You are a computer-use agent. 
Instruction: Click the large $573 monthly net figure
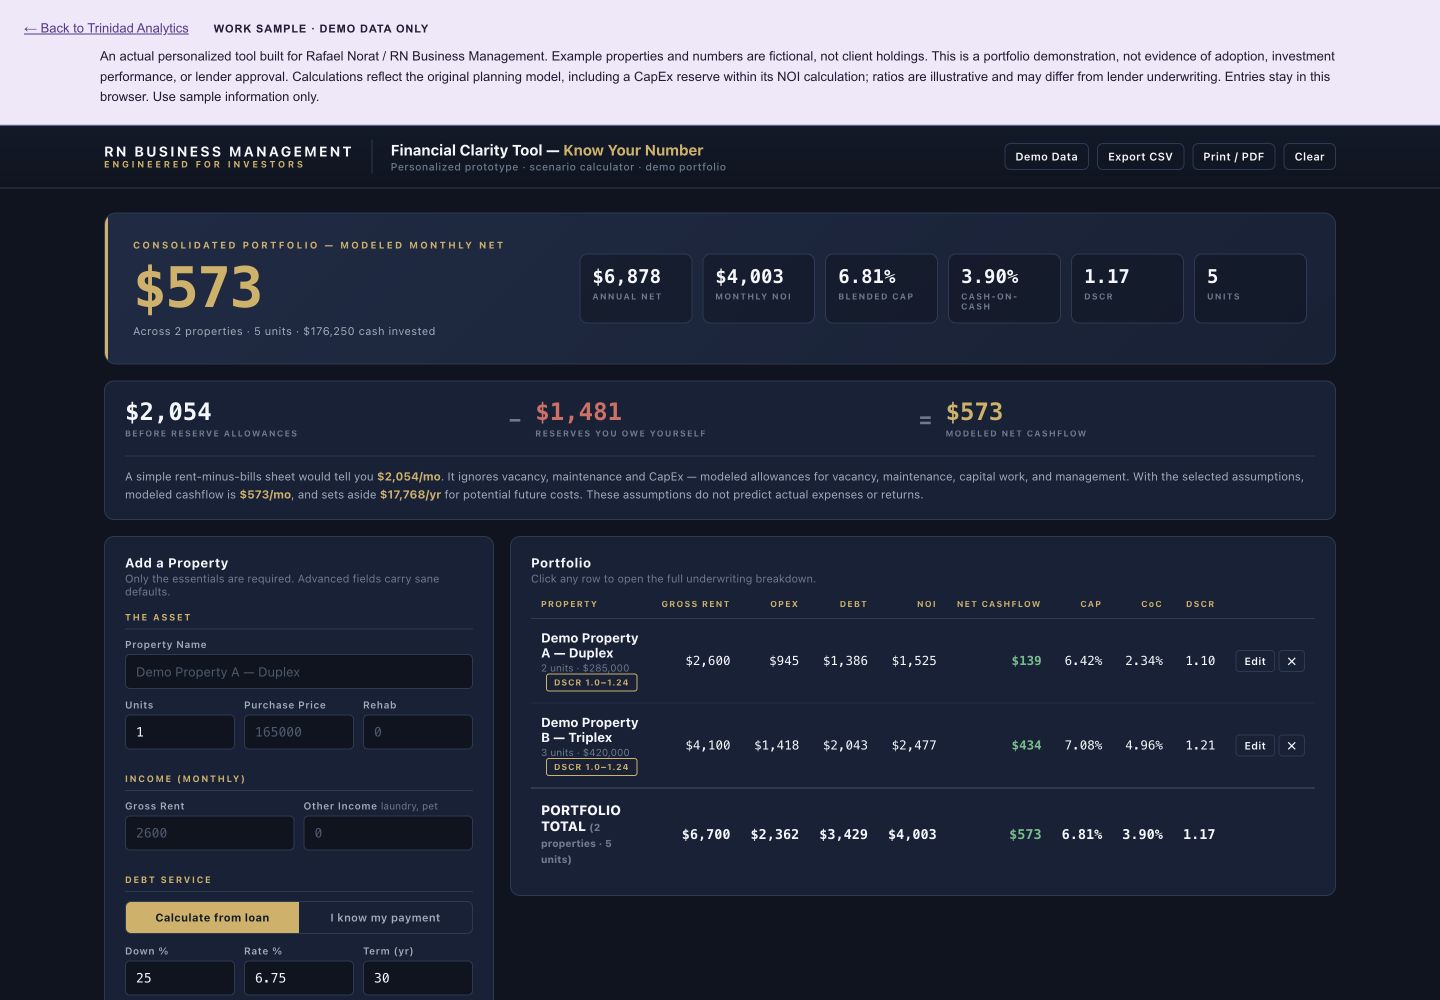point(198,288)
